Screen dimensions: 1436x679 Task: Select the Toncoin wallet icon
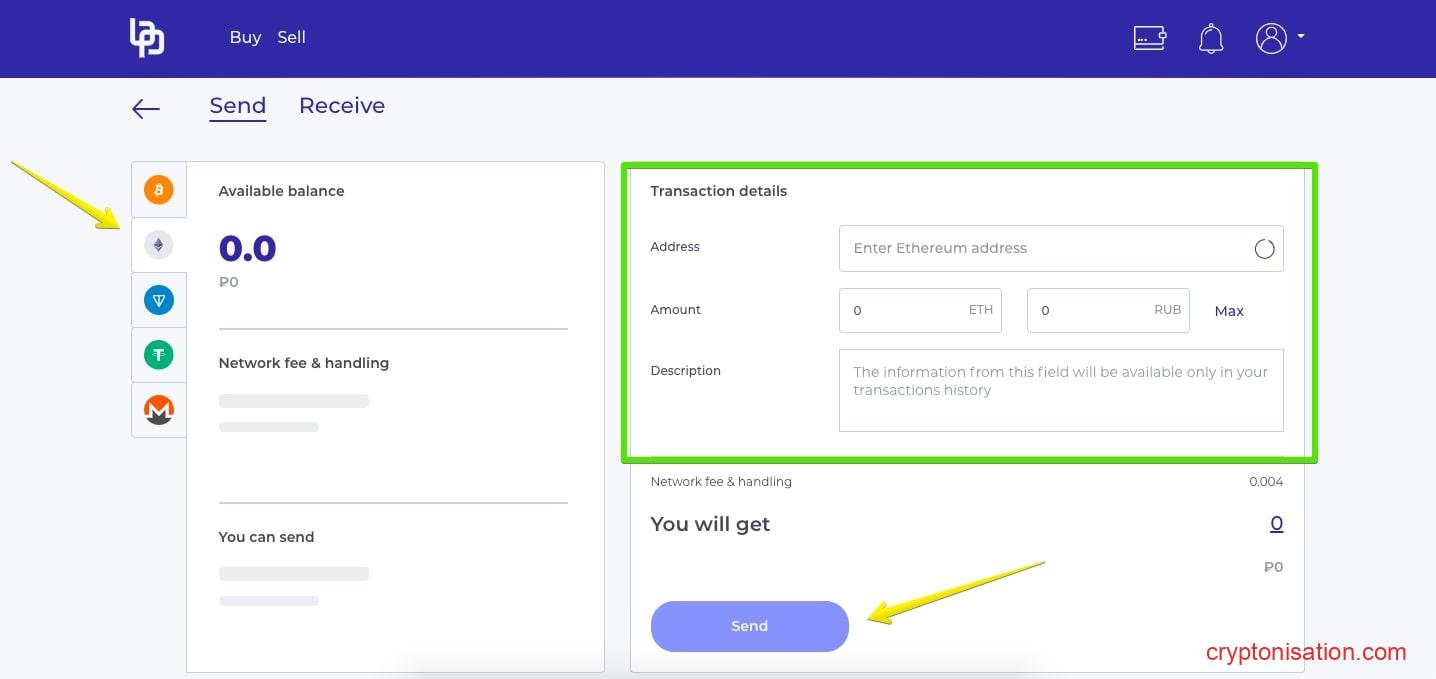click(x=159, y=300)
